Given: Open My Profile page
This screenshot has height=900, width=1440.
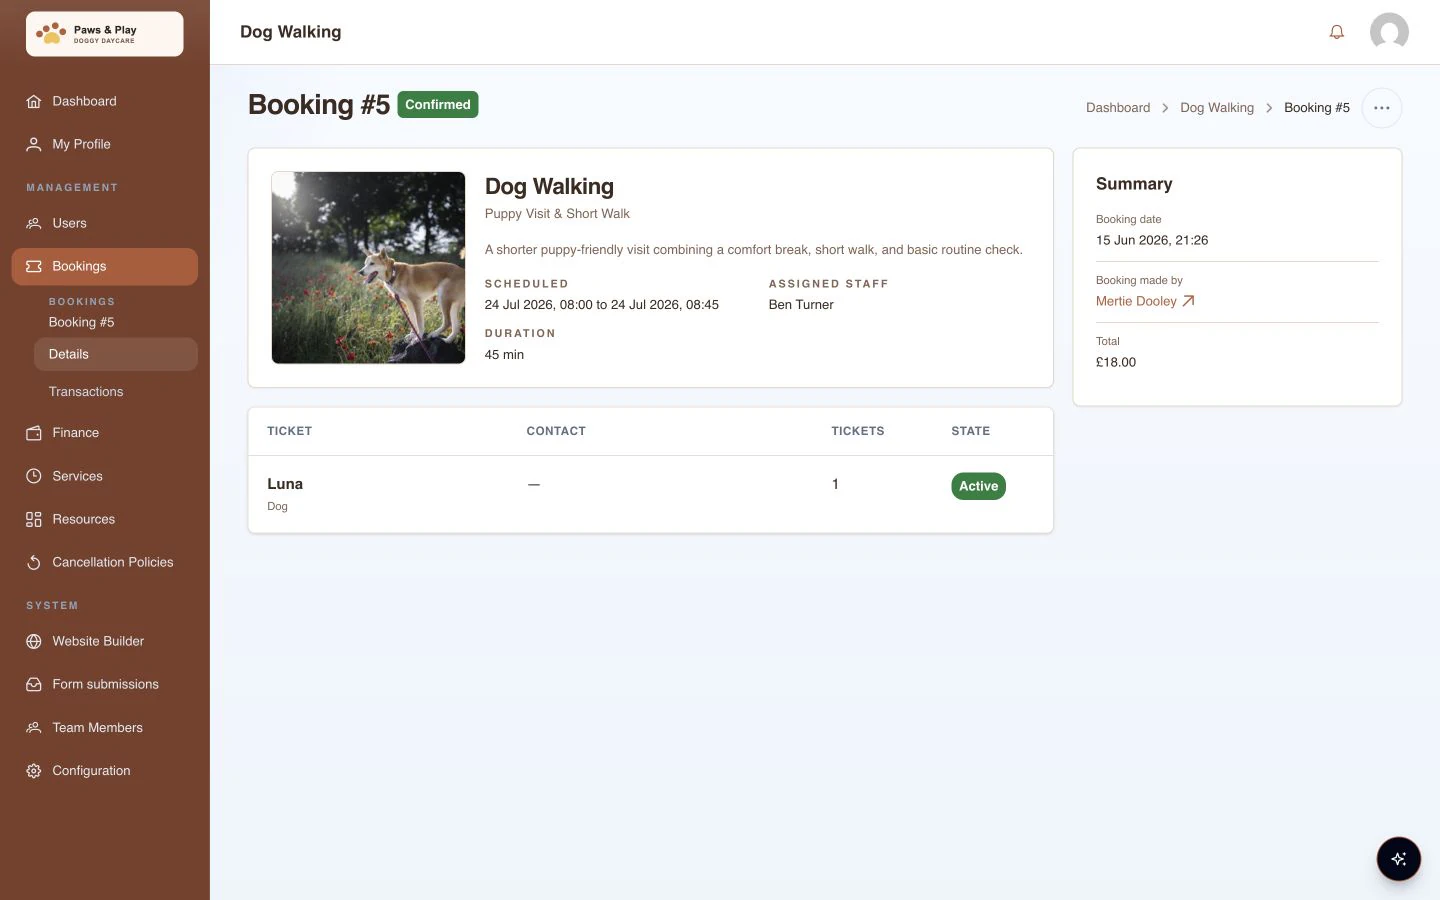Looking at the screenshot, I should pos(104,144).
